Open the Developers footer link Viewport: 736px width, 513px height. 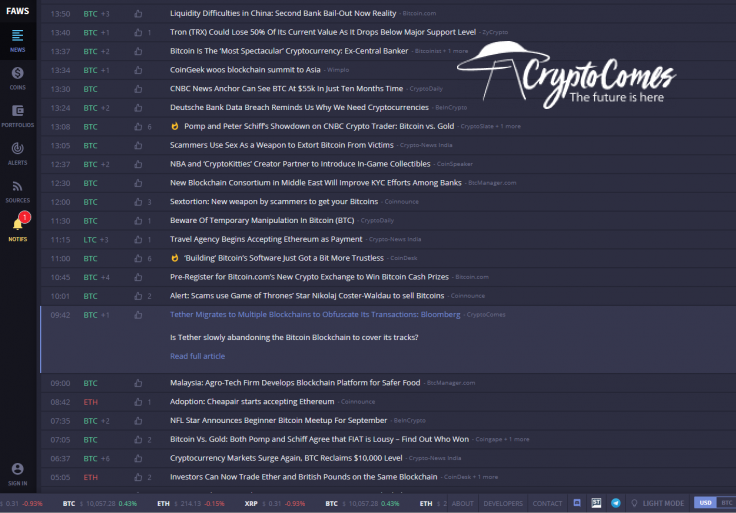[x=503, y=503]
